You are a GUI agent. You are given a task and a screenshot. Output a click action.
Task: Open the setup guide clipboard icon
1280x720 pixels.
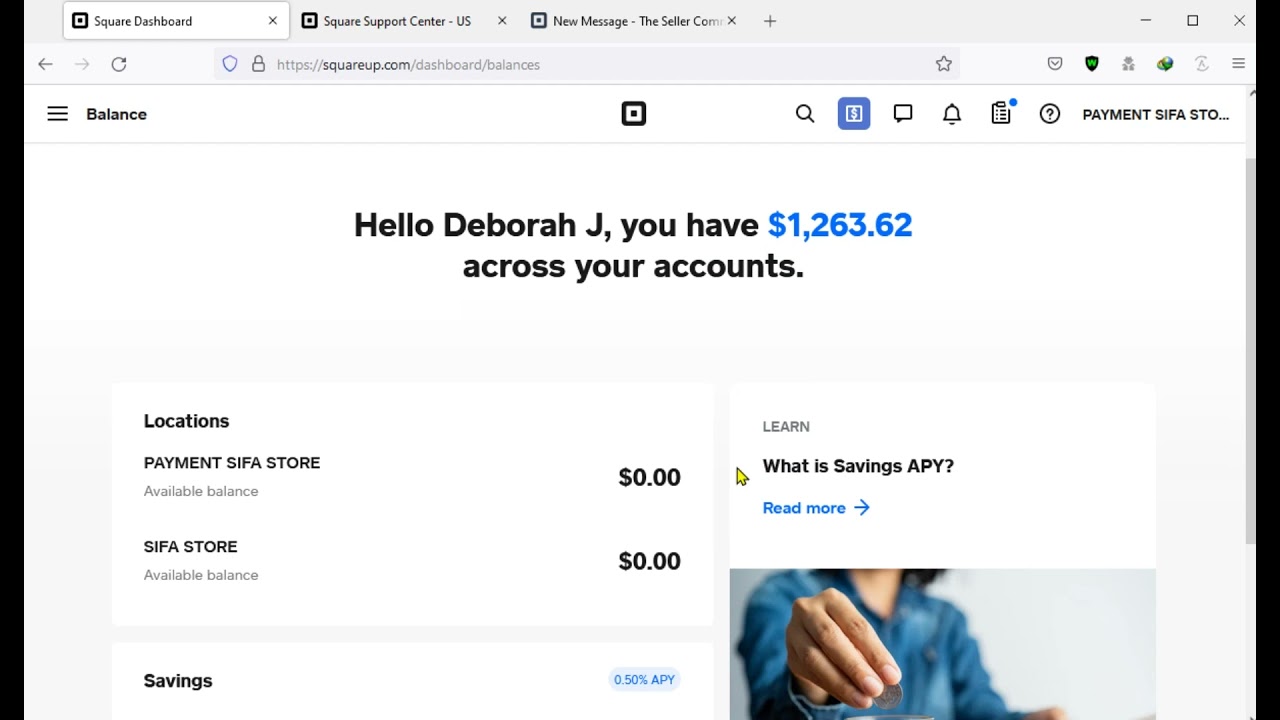[x=1002, y=113]
